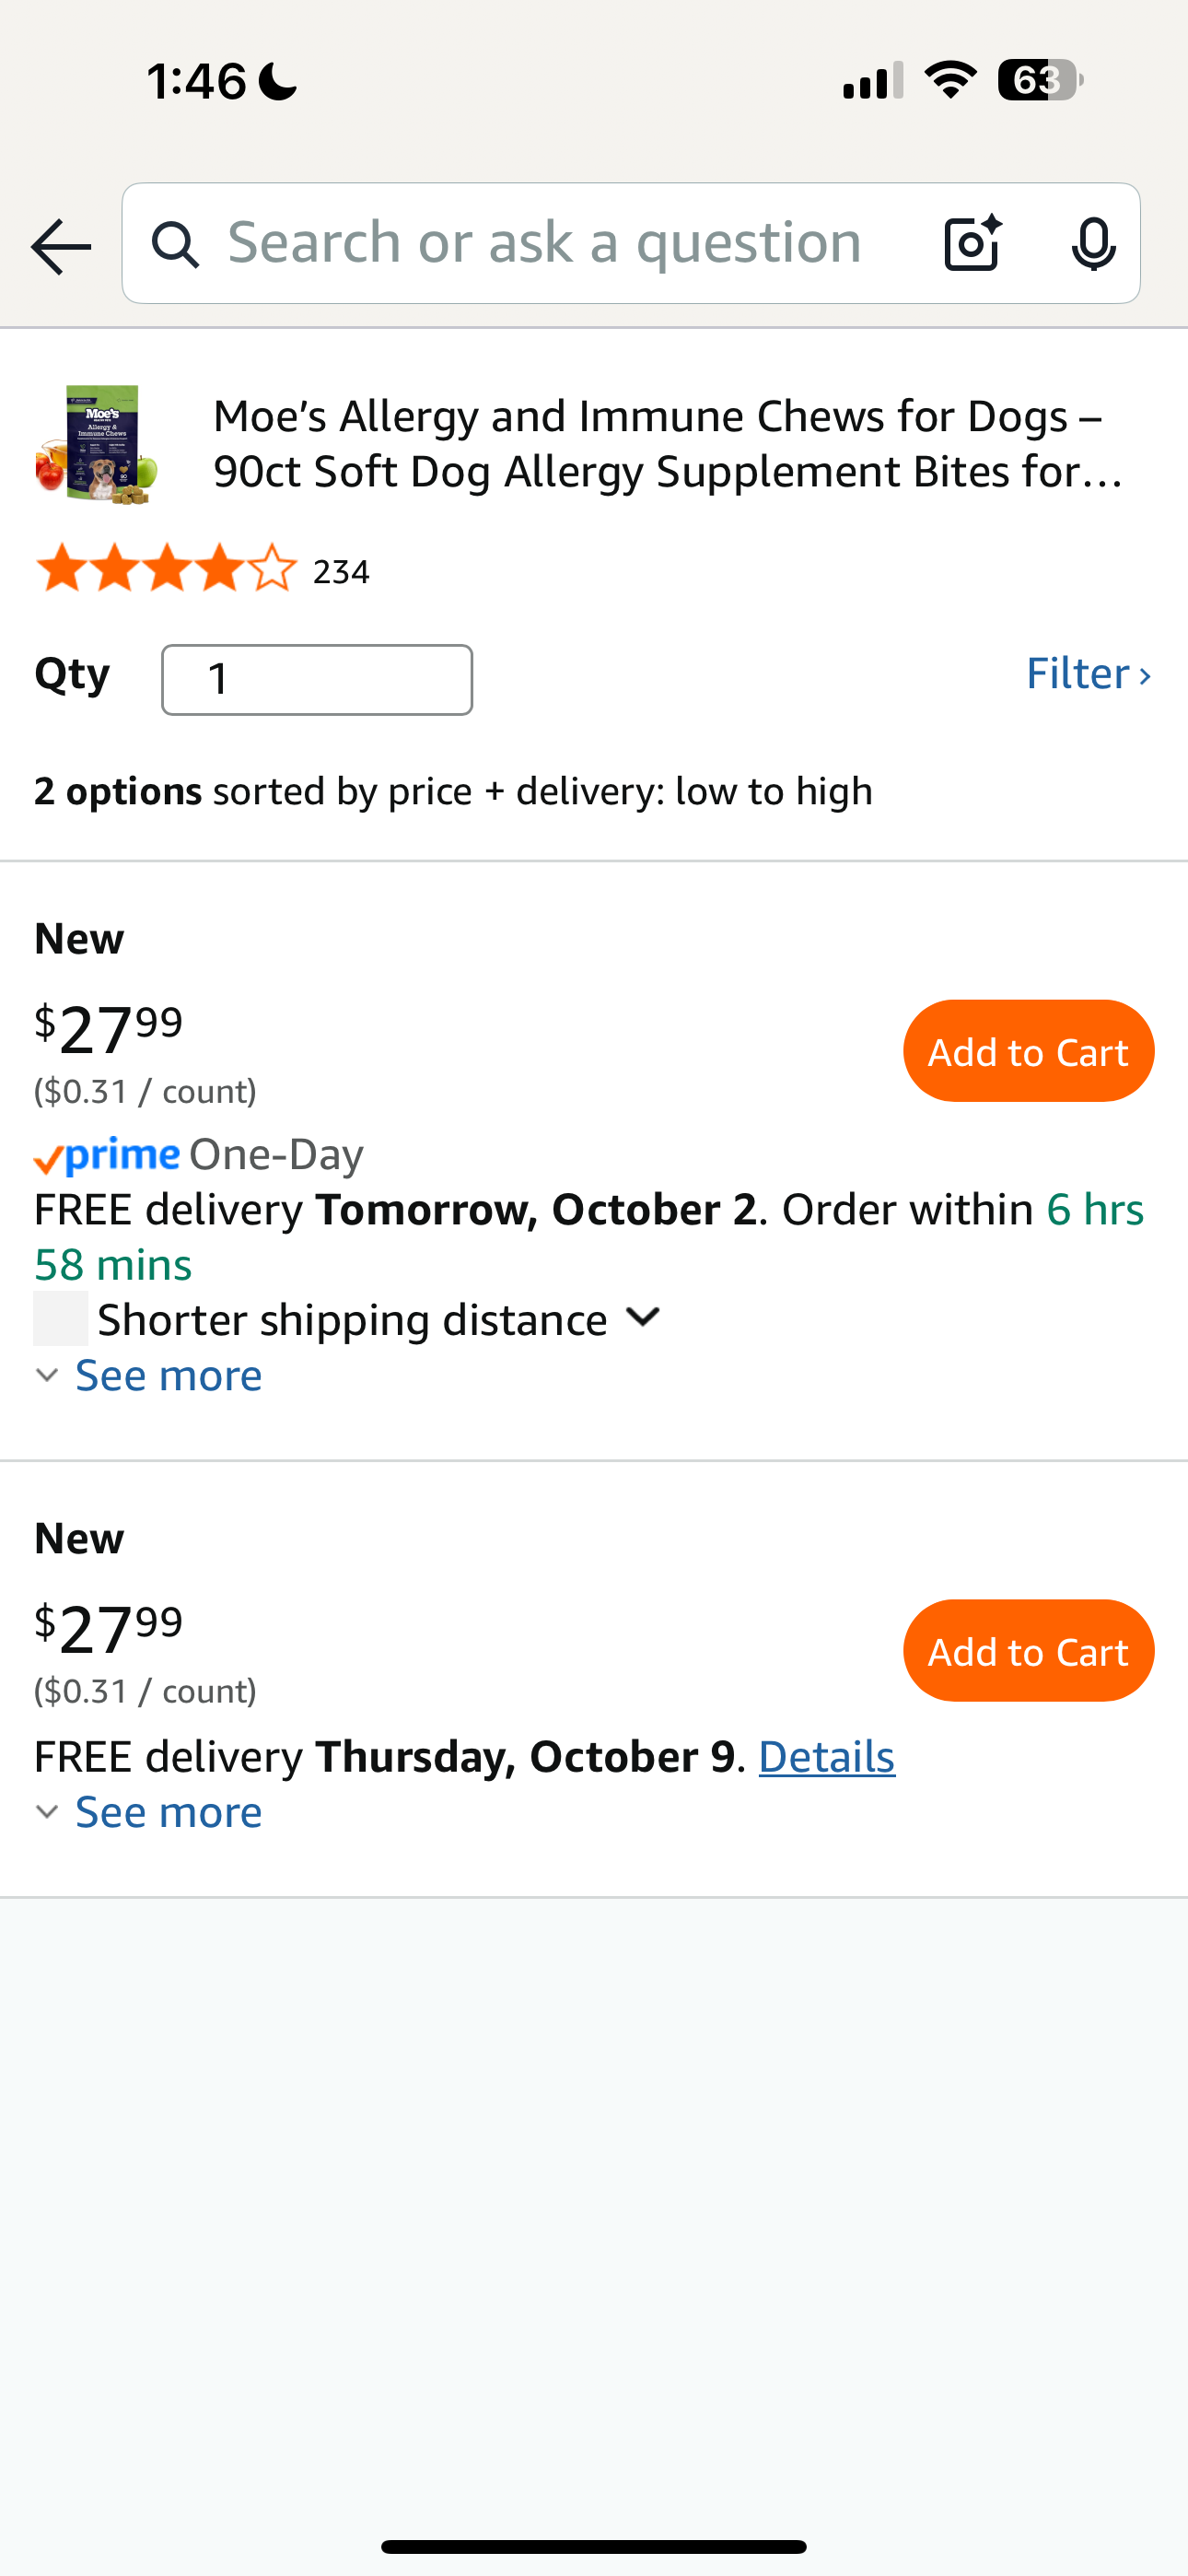Expand See more under second offer
This screenshot has width=1188, height=2576.
point(167,1812)
